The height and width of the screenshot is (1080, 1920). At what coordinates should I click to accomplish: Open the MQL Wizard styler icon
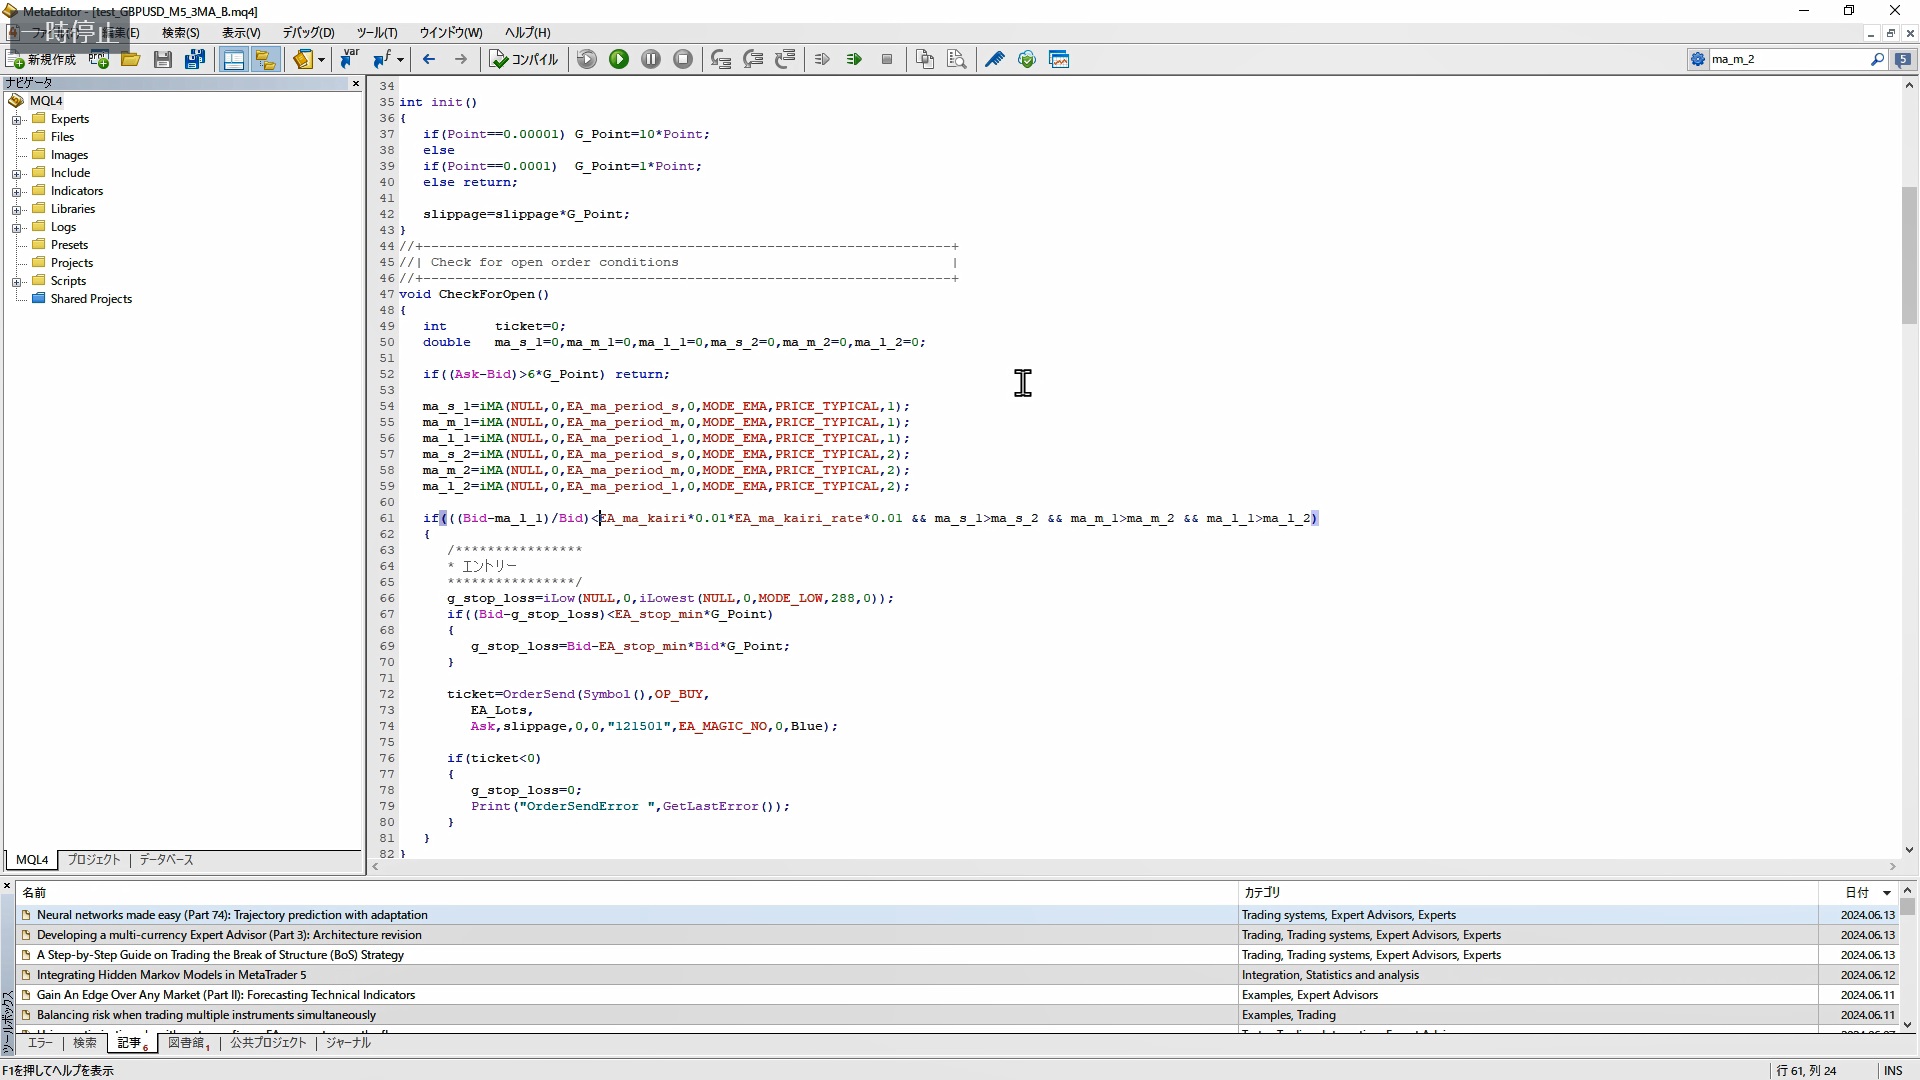[995, 60]
